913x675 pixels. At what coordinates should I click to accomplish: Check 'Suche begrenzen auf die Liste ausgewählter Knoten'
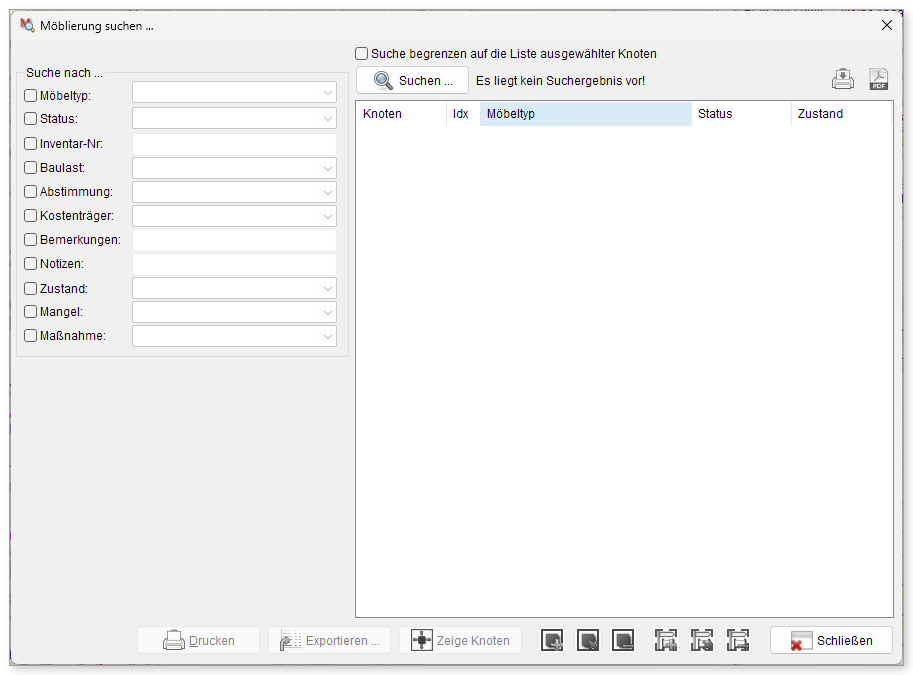(x=362, y=54)
